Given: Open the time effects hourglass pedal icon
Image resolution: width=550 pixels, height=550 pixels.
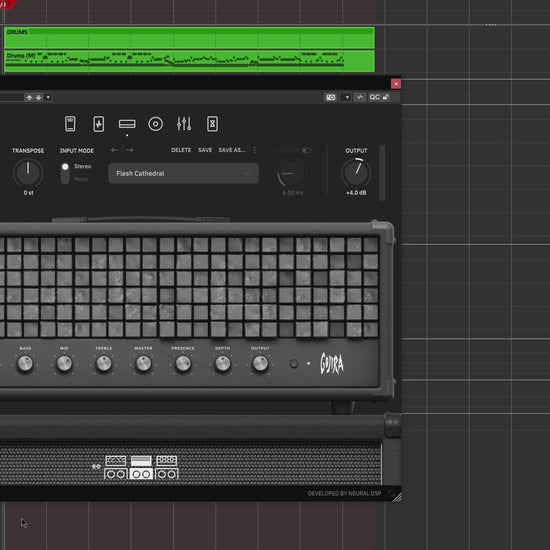Looking at the screenshot, I should coord(212,124).
